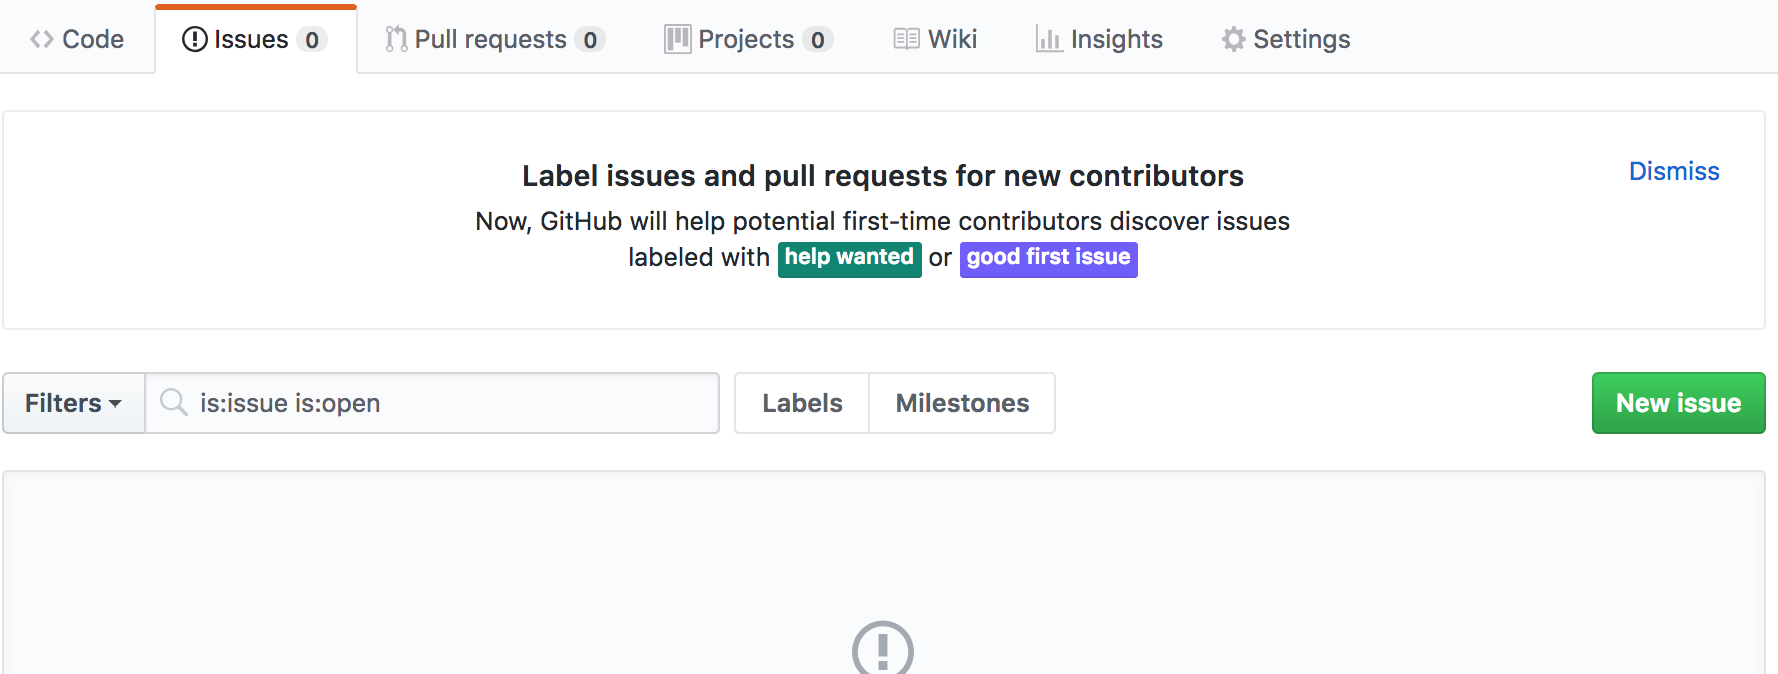Image resolution: width=1778 pixels, height=674 pixels.
Task: Click the help wanted label
Action: click(849, 258)
